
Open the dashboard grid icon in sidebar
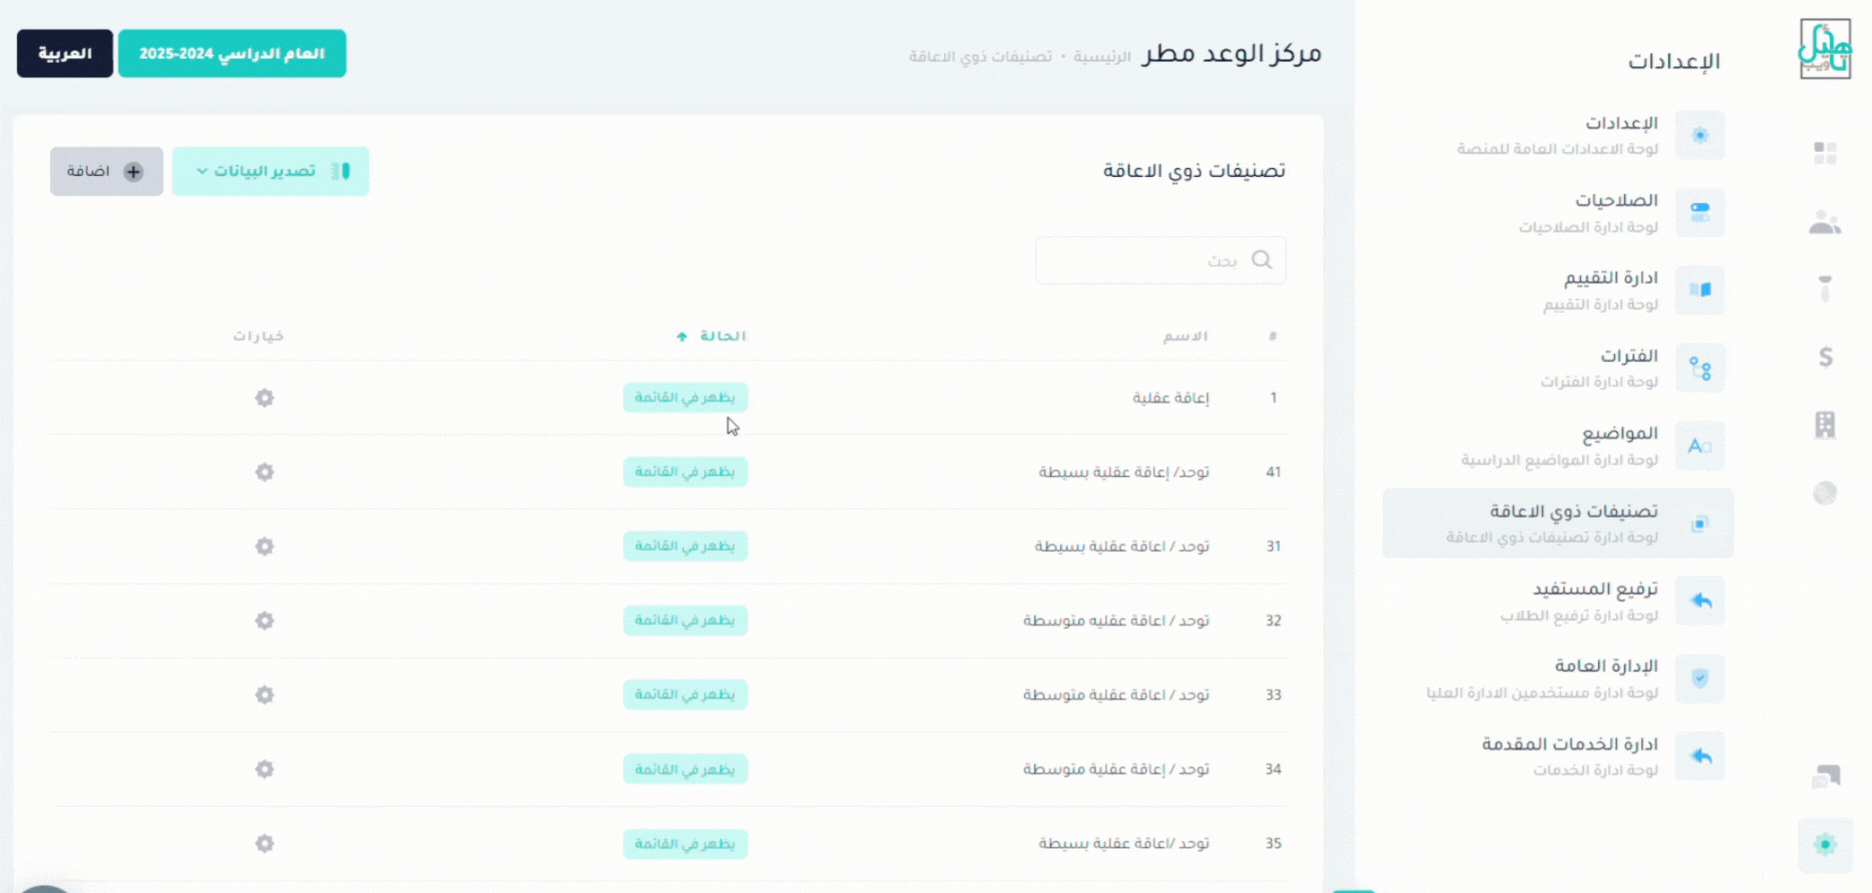pos(1825,153)
